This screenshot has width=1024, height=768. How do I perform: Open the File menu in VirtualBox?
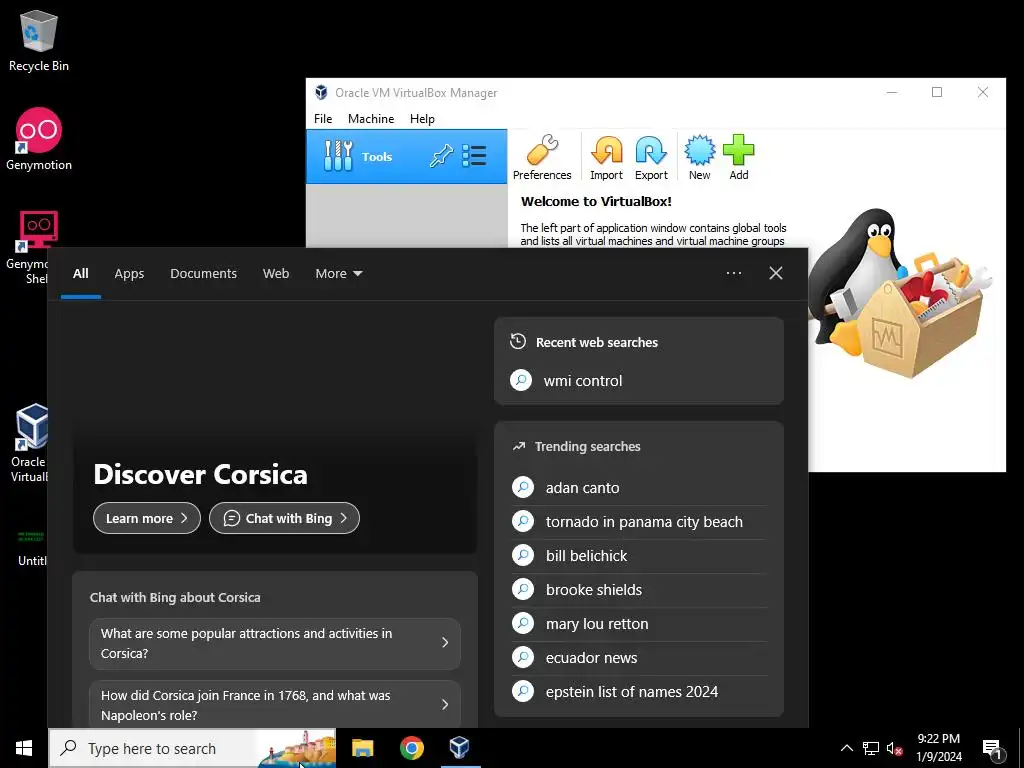[x=323, y=119]
